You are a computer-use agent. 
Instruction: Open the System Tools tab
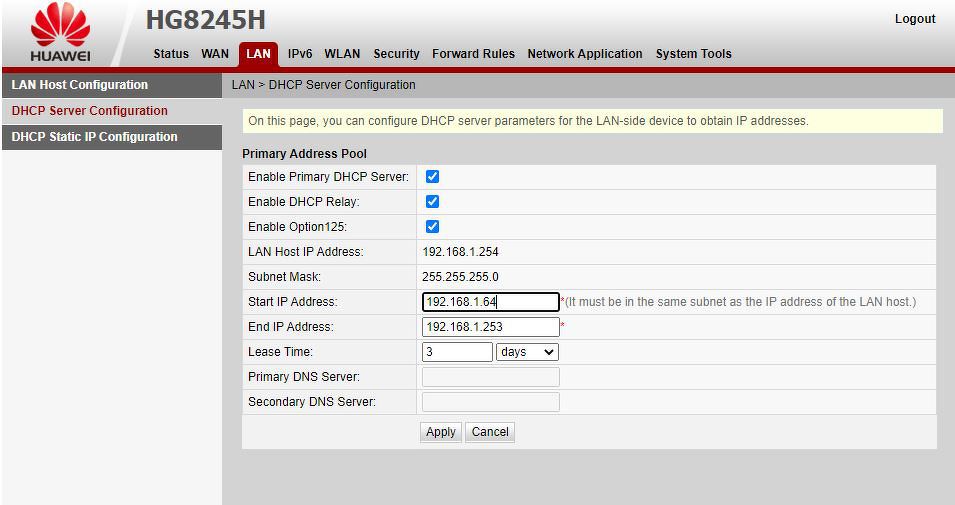pyautogui.click(x=694, y=54)
